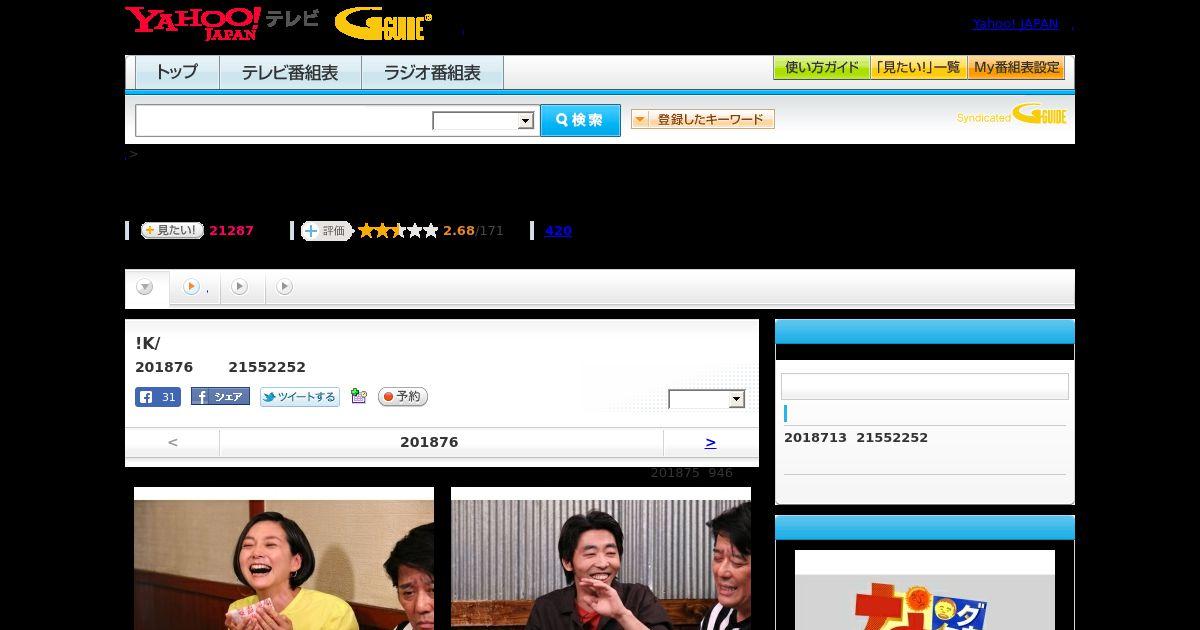Open the laughing man photo thumbnail
This screenshot has width=1200, height=630.
pos(601,559)
